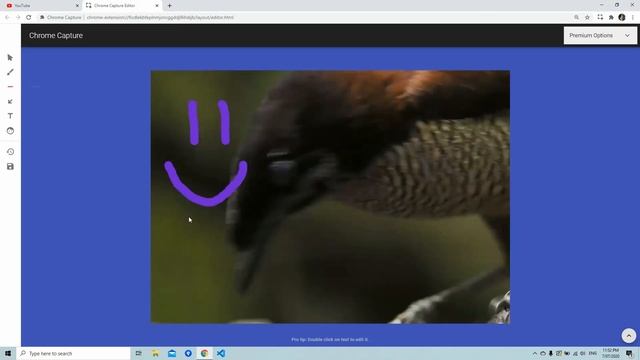Select the freehand brush tool
This screenshot has width=640, height=360.
tap(10, 72)
